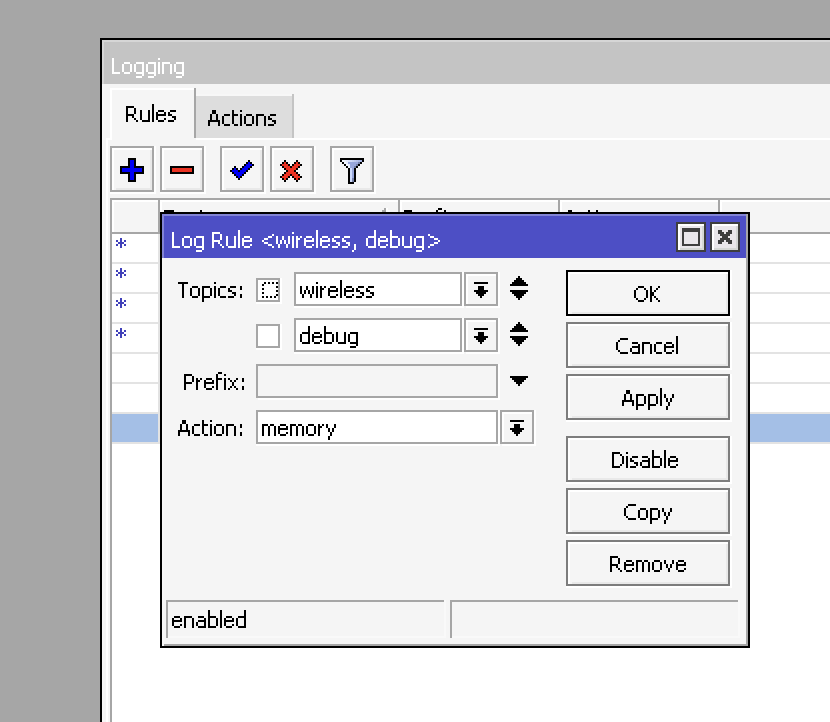This screenshot has height=722, width=830.
Task: Click the blue checkmark enable icon
Action: [x=240, y=169]
